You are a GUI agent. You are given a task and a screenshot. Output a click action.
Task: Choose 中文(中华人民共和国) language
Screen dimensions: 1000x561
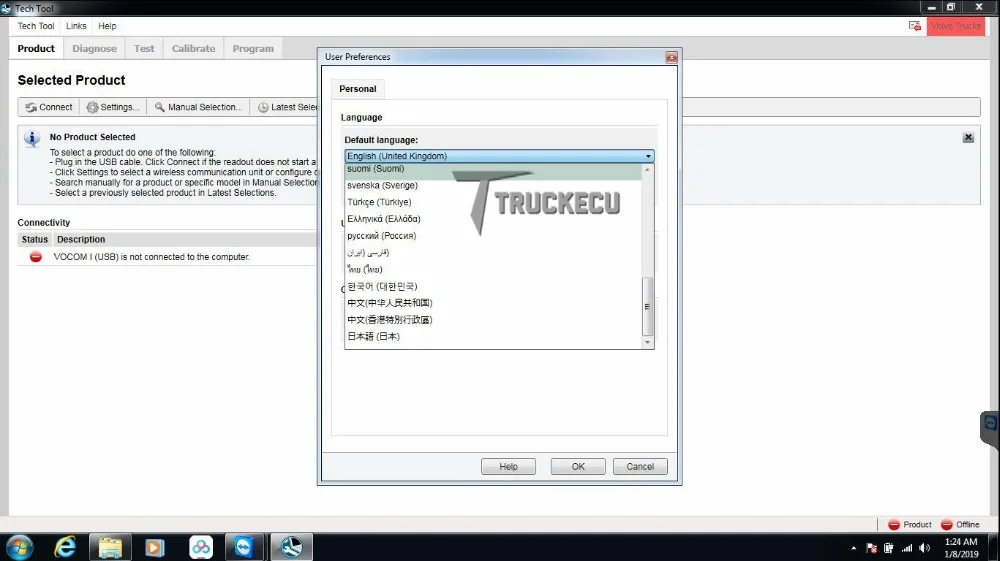[493, 303]
